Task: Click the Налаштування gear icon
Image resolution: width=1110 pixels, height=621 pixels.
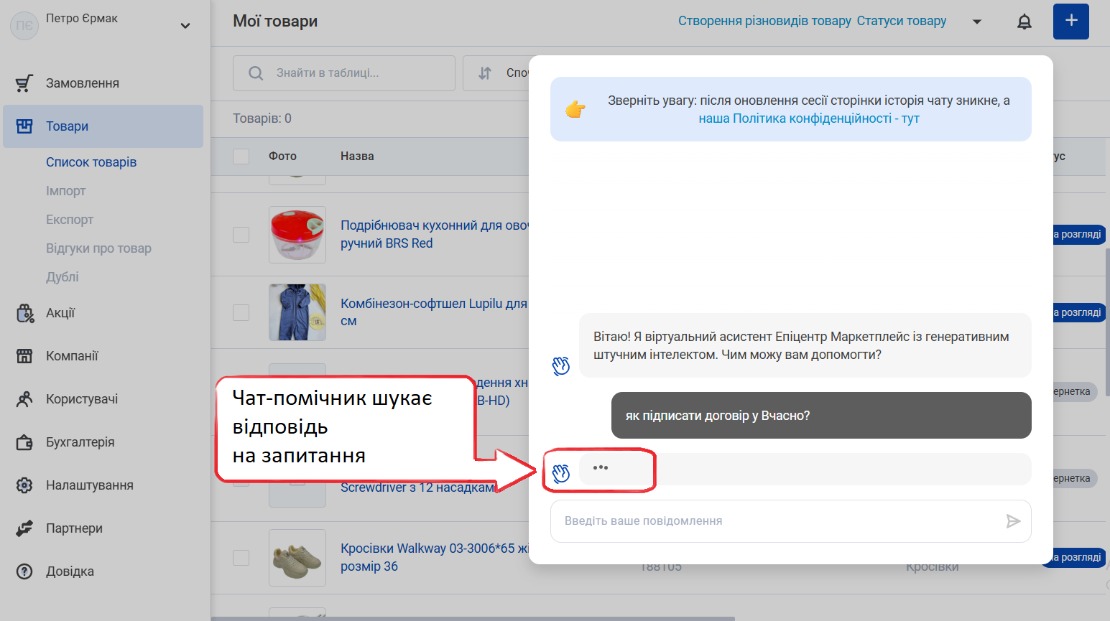Action: 24,485
